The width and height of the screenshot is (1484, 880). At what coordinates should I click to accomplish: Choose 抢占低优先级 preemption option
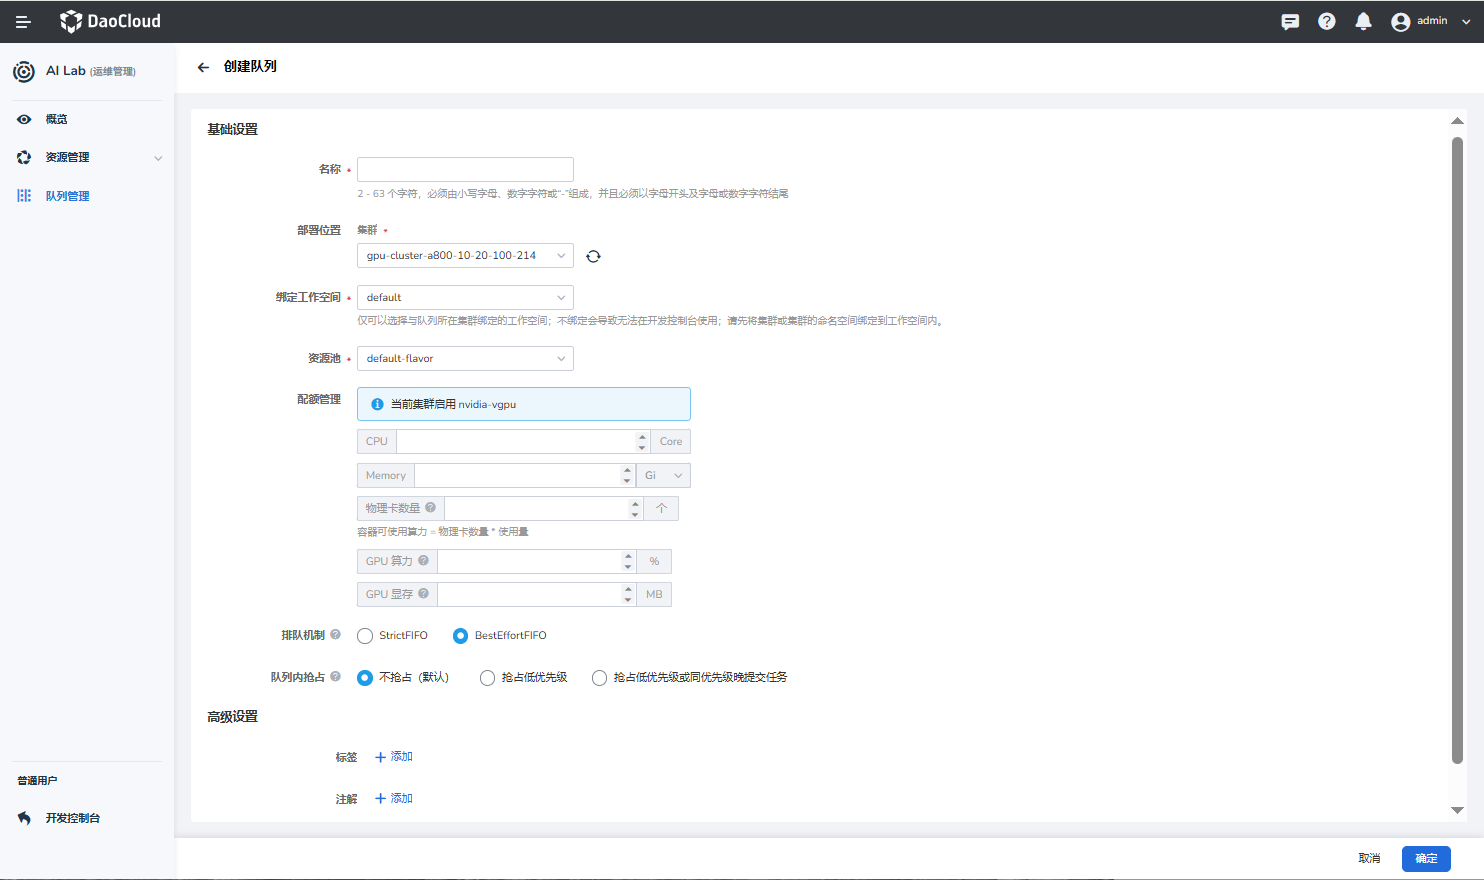pos(487,678)
